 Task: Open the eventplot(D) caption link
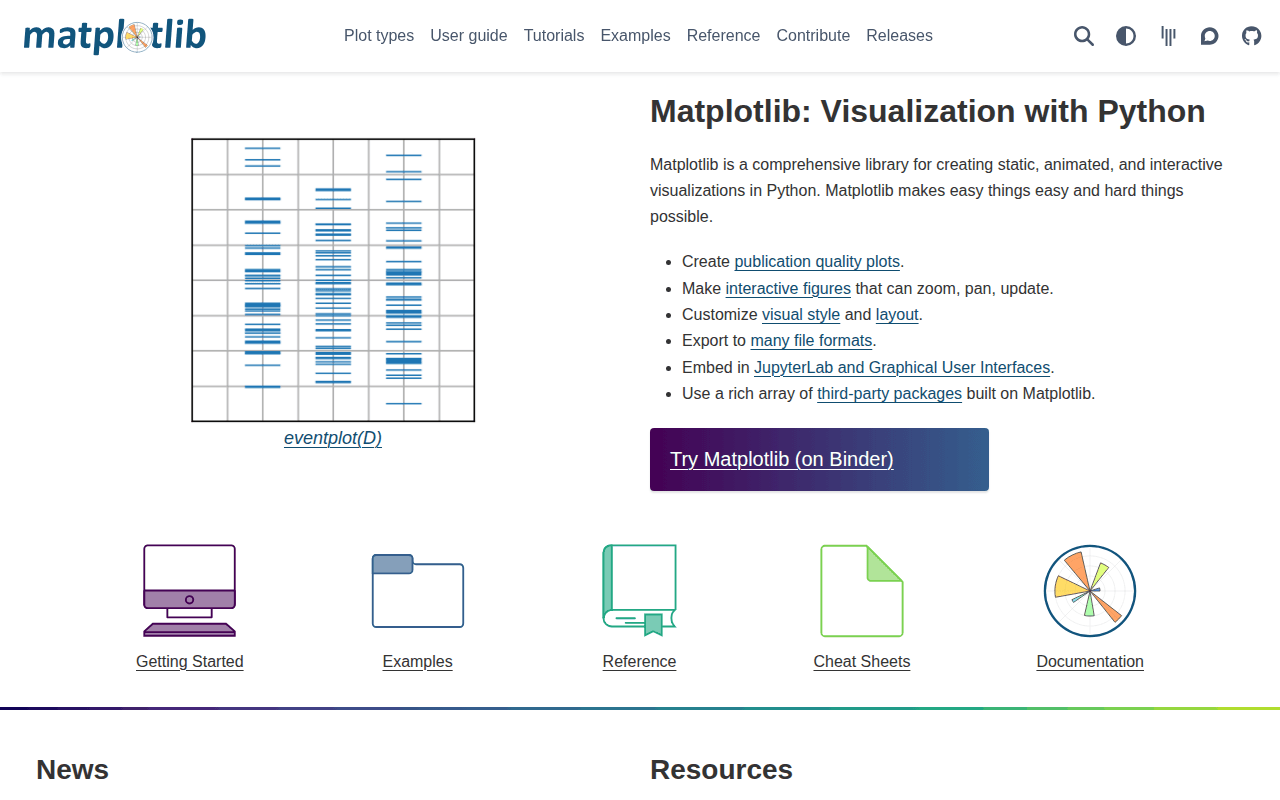coord(333,438)
